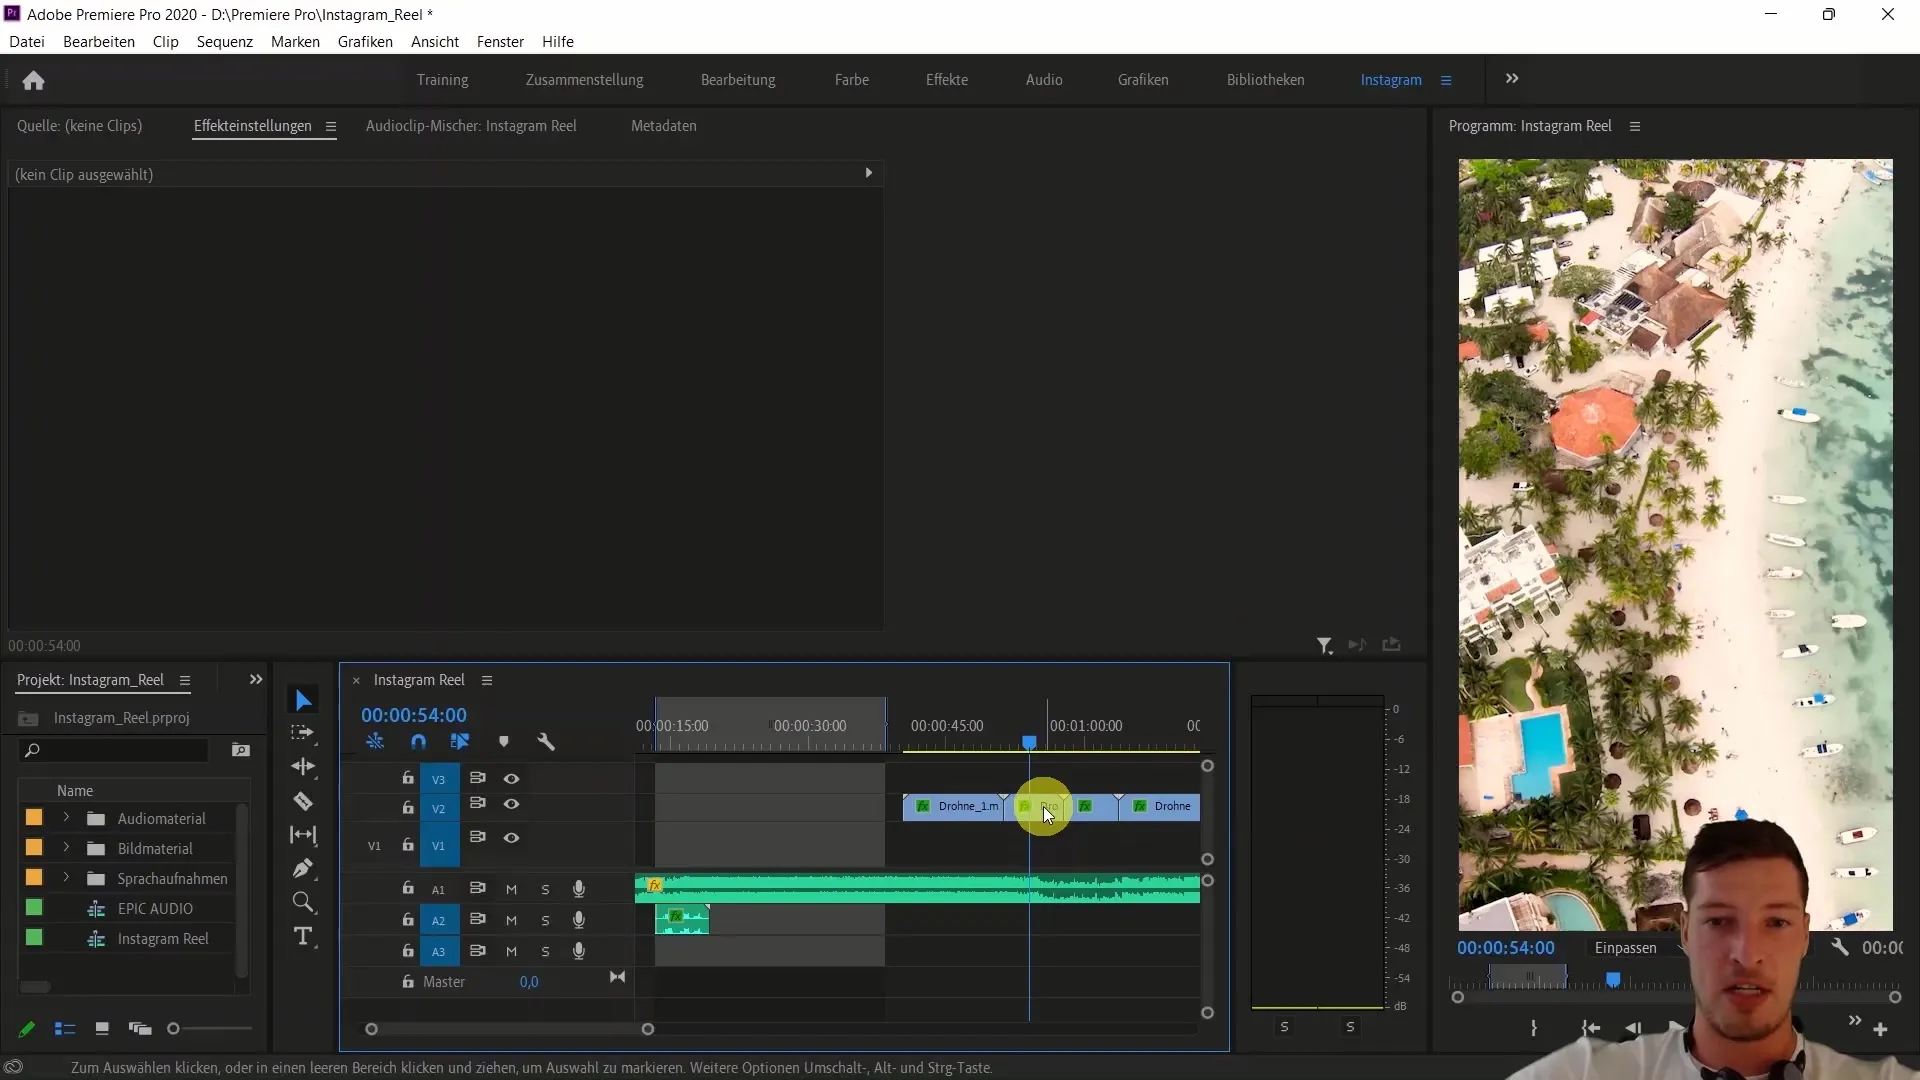The height and width of the screenshot is (1080, 1920).
Task: Toggle the nest sequences insert option
Action: (x=375, y=742)
